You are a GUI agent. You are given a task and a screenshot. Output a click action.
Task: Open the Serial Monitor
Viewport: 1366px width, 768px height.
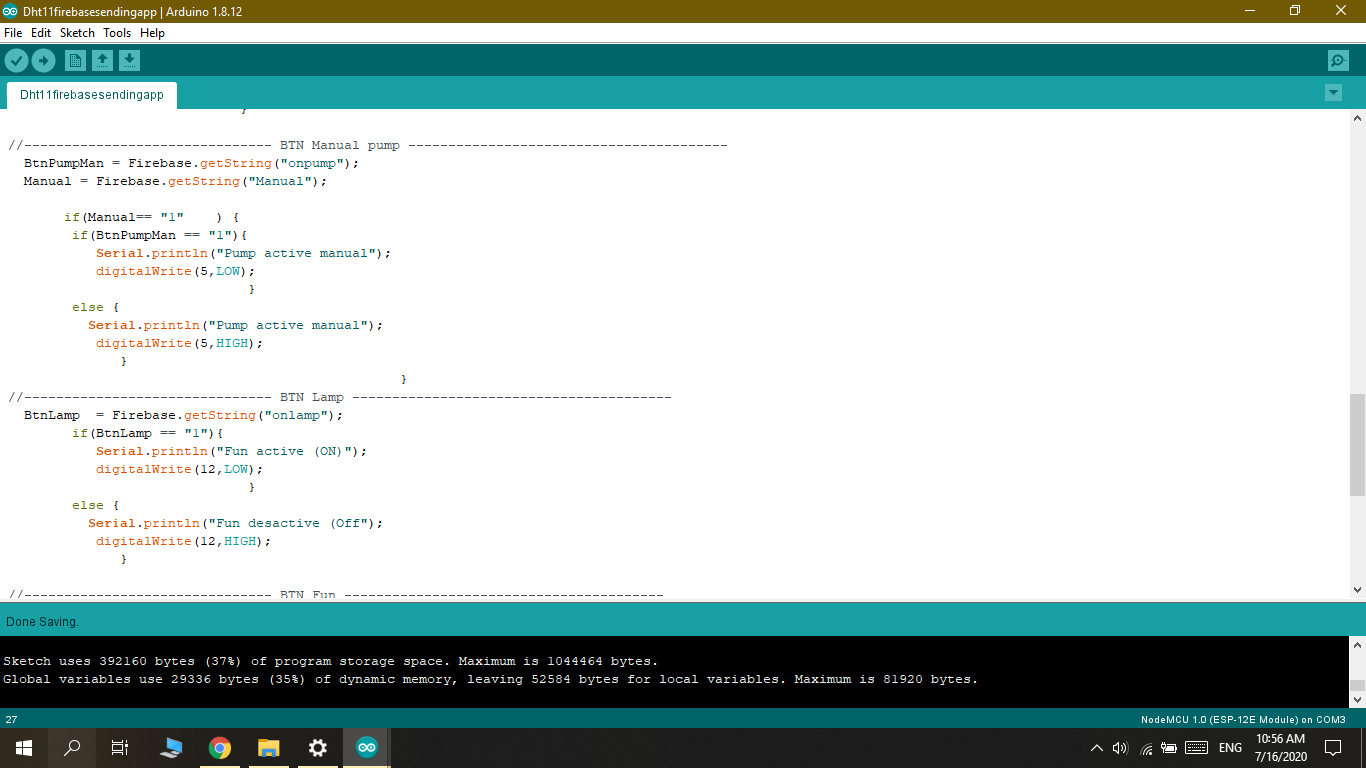1337,60
